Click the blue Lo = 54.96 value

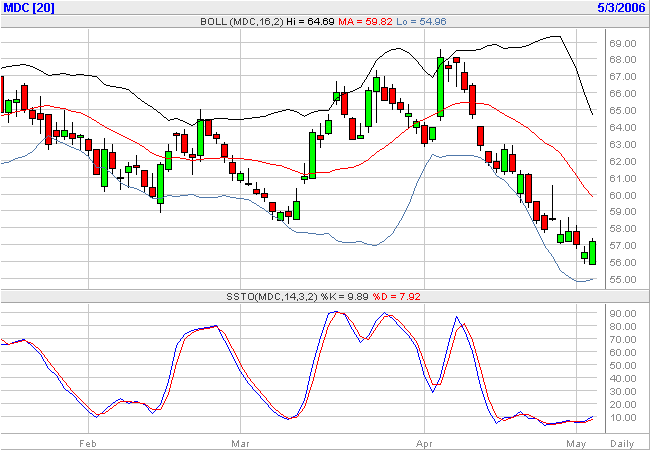[x=421, y=22]
